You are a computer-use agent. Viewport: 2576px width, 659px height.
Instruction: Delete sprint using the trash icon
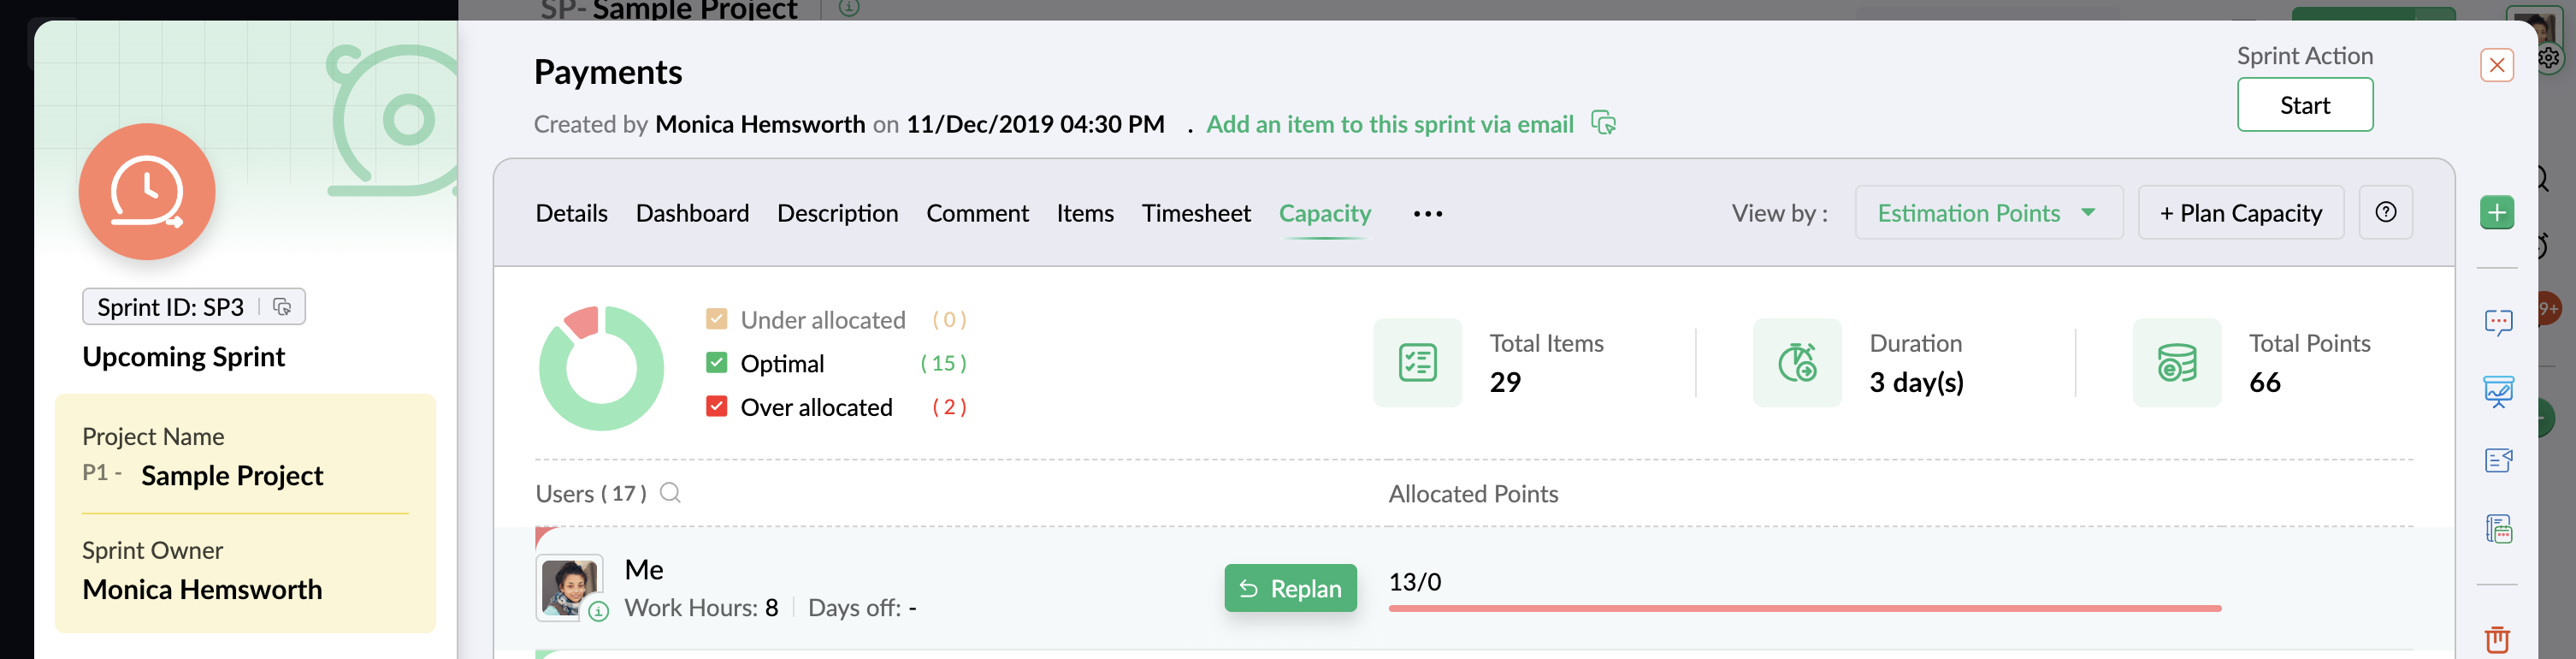pos(2497,638)
